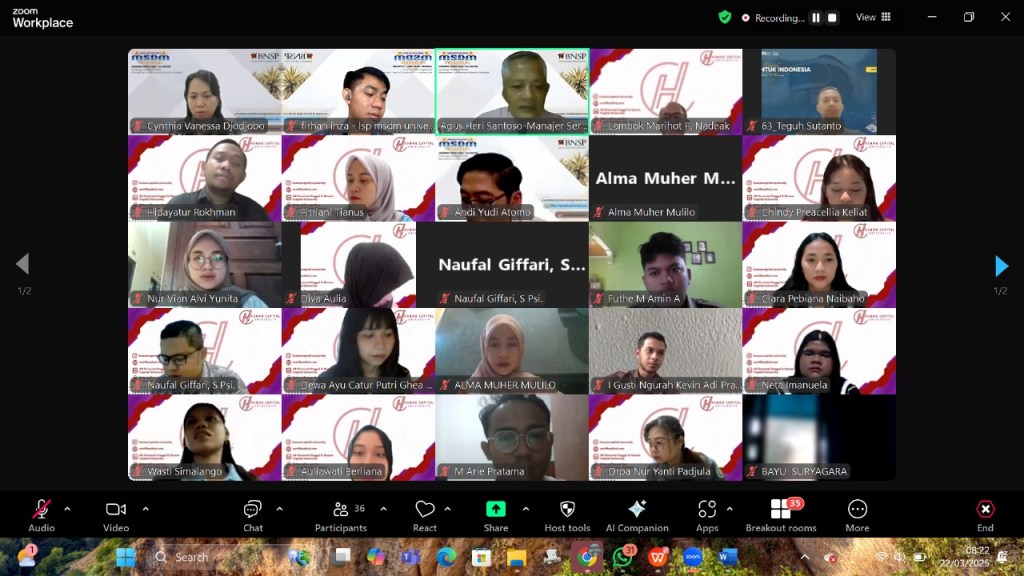This screenshot has height=576, width=1024.
Task: Expand the Share options arrow
Action: pyautogui.click(x=526, y=509)
